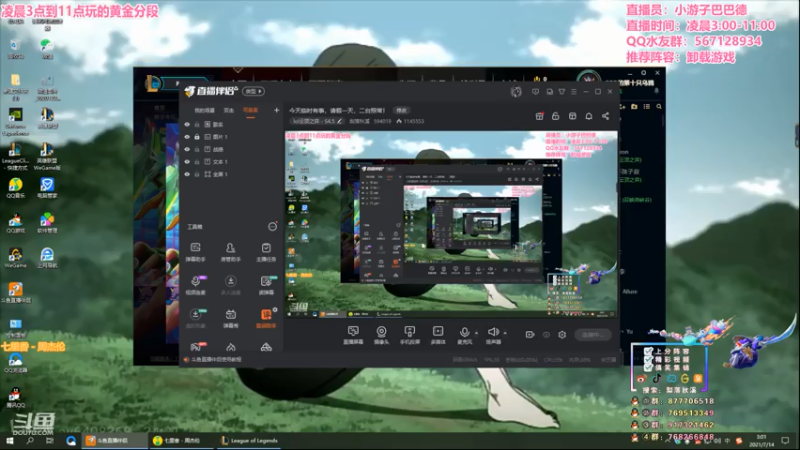800x450 pixels.
Task: Add a 摄像头 camera source
Action: 381,335
